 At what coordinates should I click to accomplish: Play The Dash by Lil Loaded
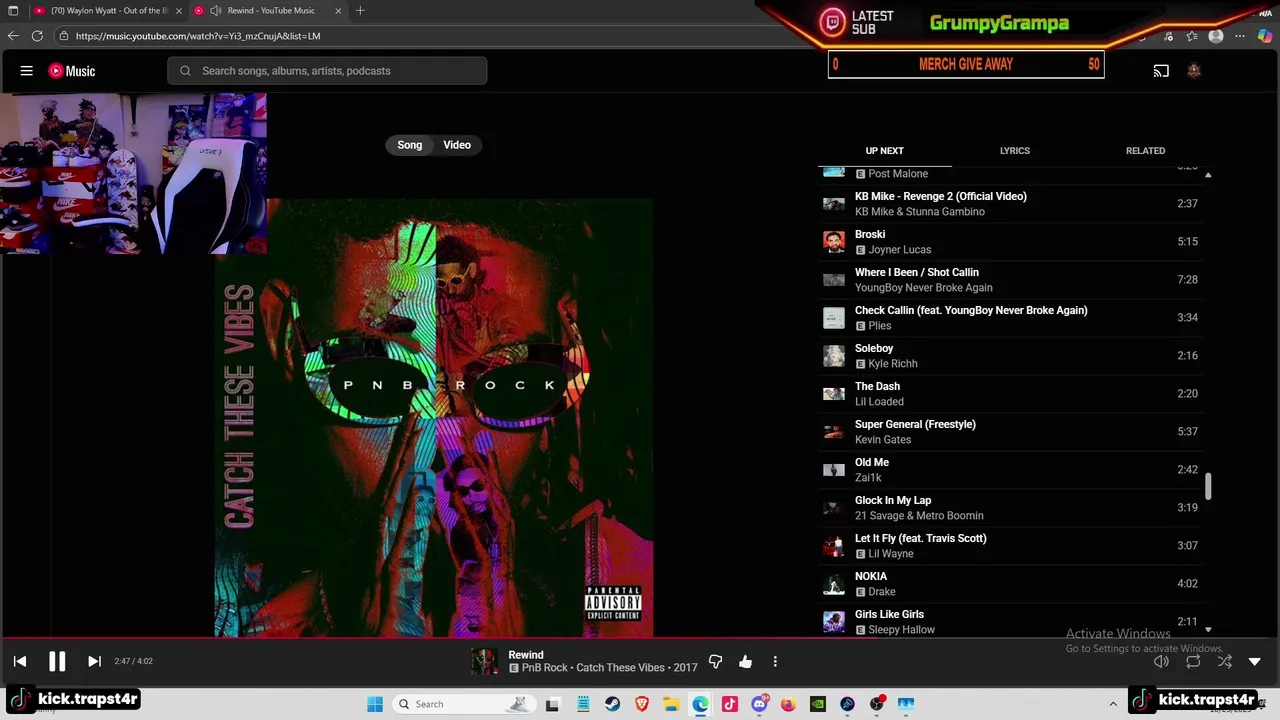click(1010, 394)
